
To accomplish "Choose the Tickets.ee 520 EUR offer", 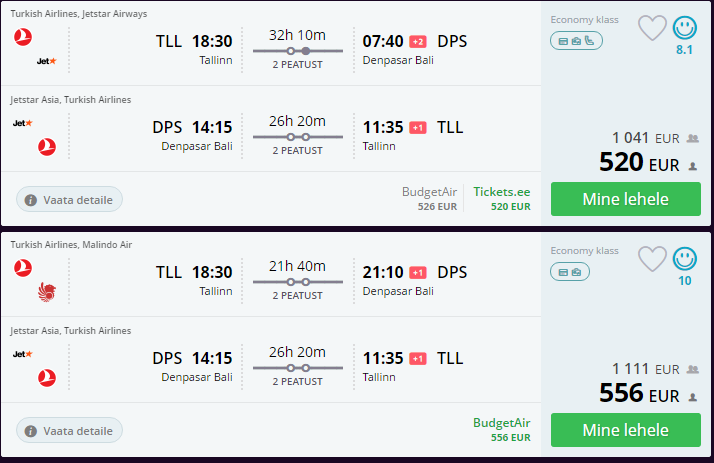I will pyautogui.click(x=501, y=198).
